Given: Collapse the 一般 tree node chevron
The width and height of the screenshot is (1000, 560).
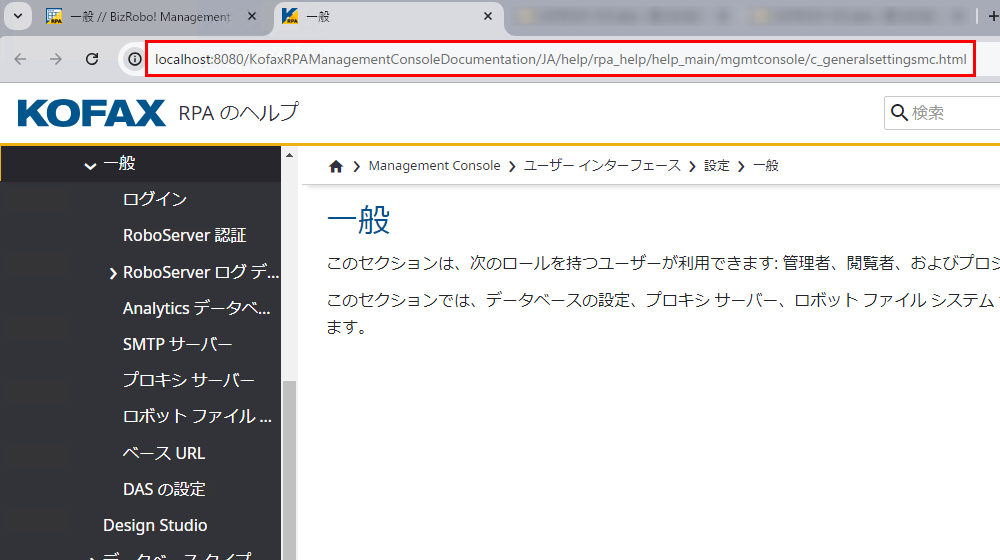Looking at the screenshot, I should [91, 165].
